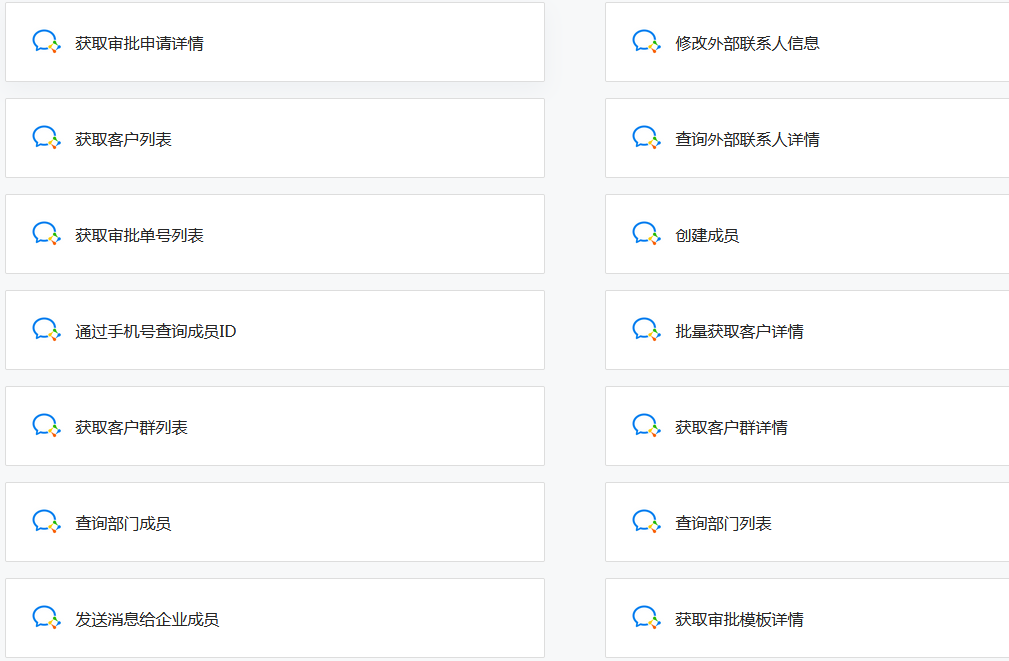
Task: Select the 查询外部联系人详情 action label
Action: pyautogui.click(x=747, y=139)
